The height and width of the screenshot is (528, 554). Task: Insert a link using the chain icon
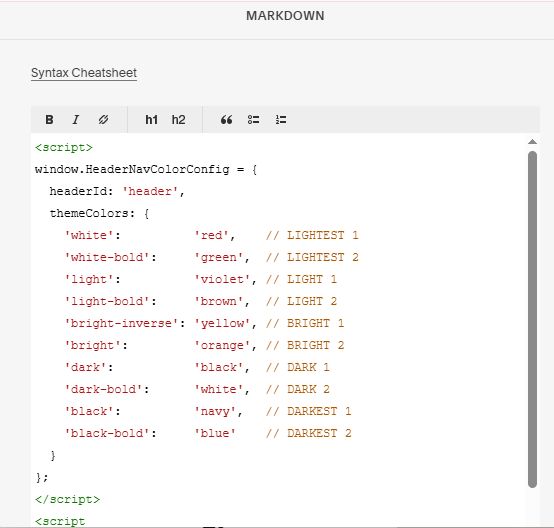pyautogui.click(x=103, y=120)
